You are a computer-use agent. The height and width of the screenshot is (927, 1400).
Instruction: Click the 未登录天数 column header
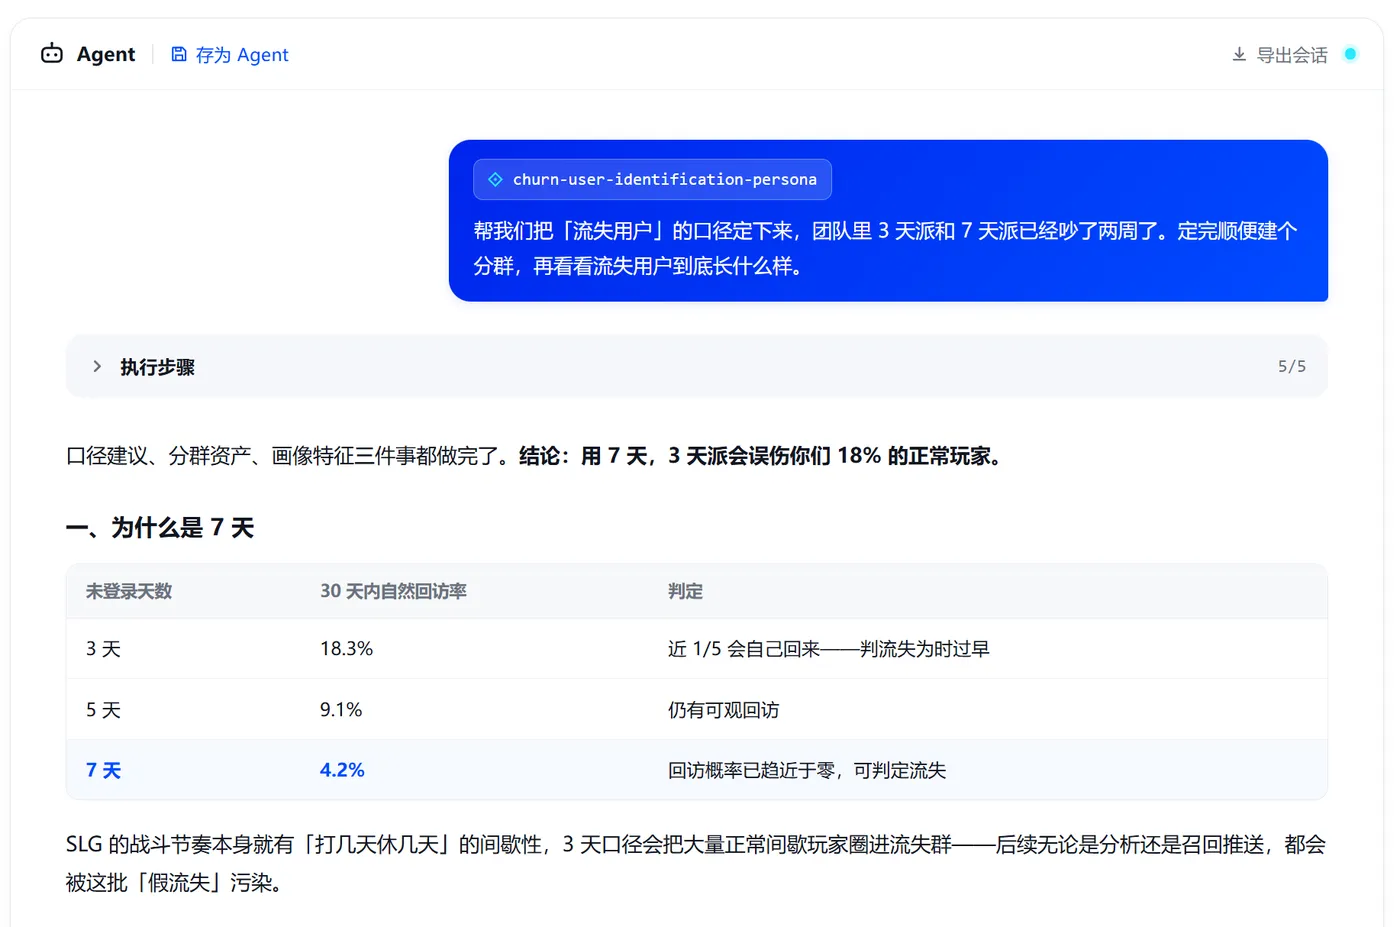coord(129,591)
